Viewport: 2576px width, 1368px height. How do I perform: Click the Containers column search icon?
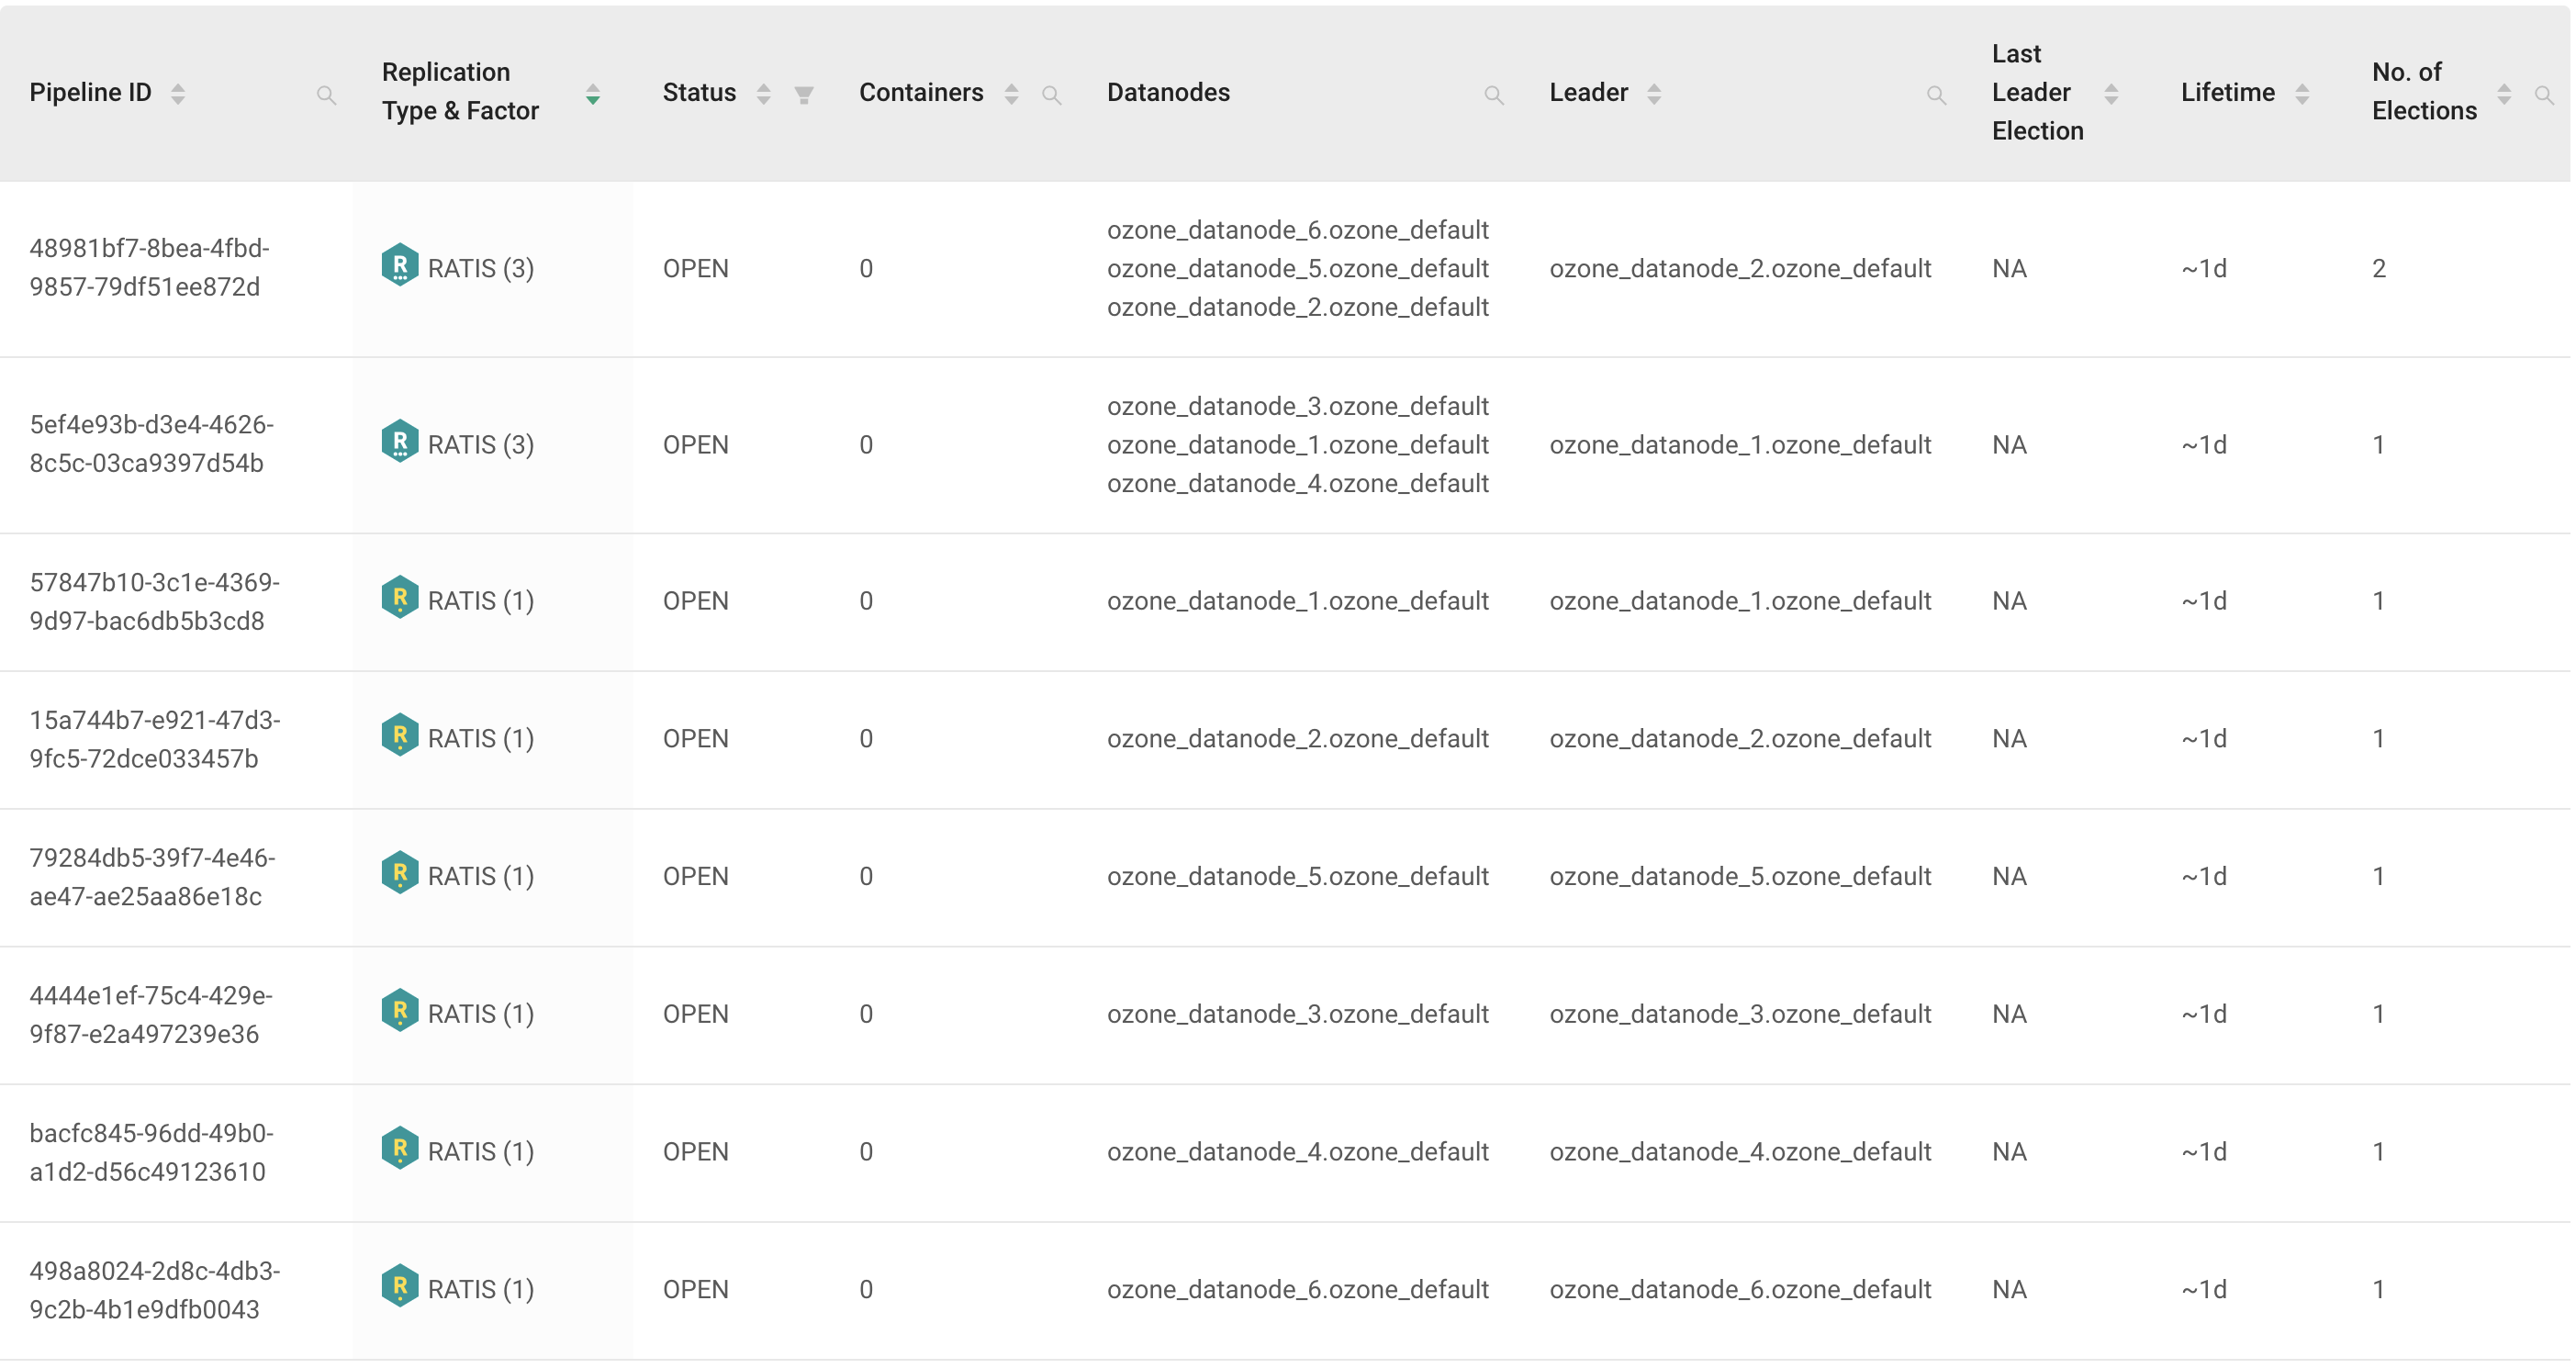coord(1051,95)
